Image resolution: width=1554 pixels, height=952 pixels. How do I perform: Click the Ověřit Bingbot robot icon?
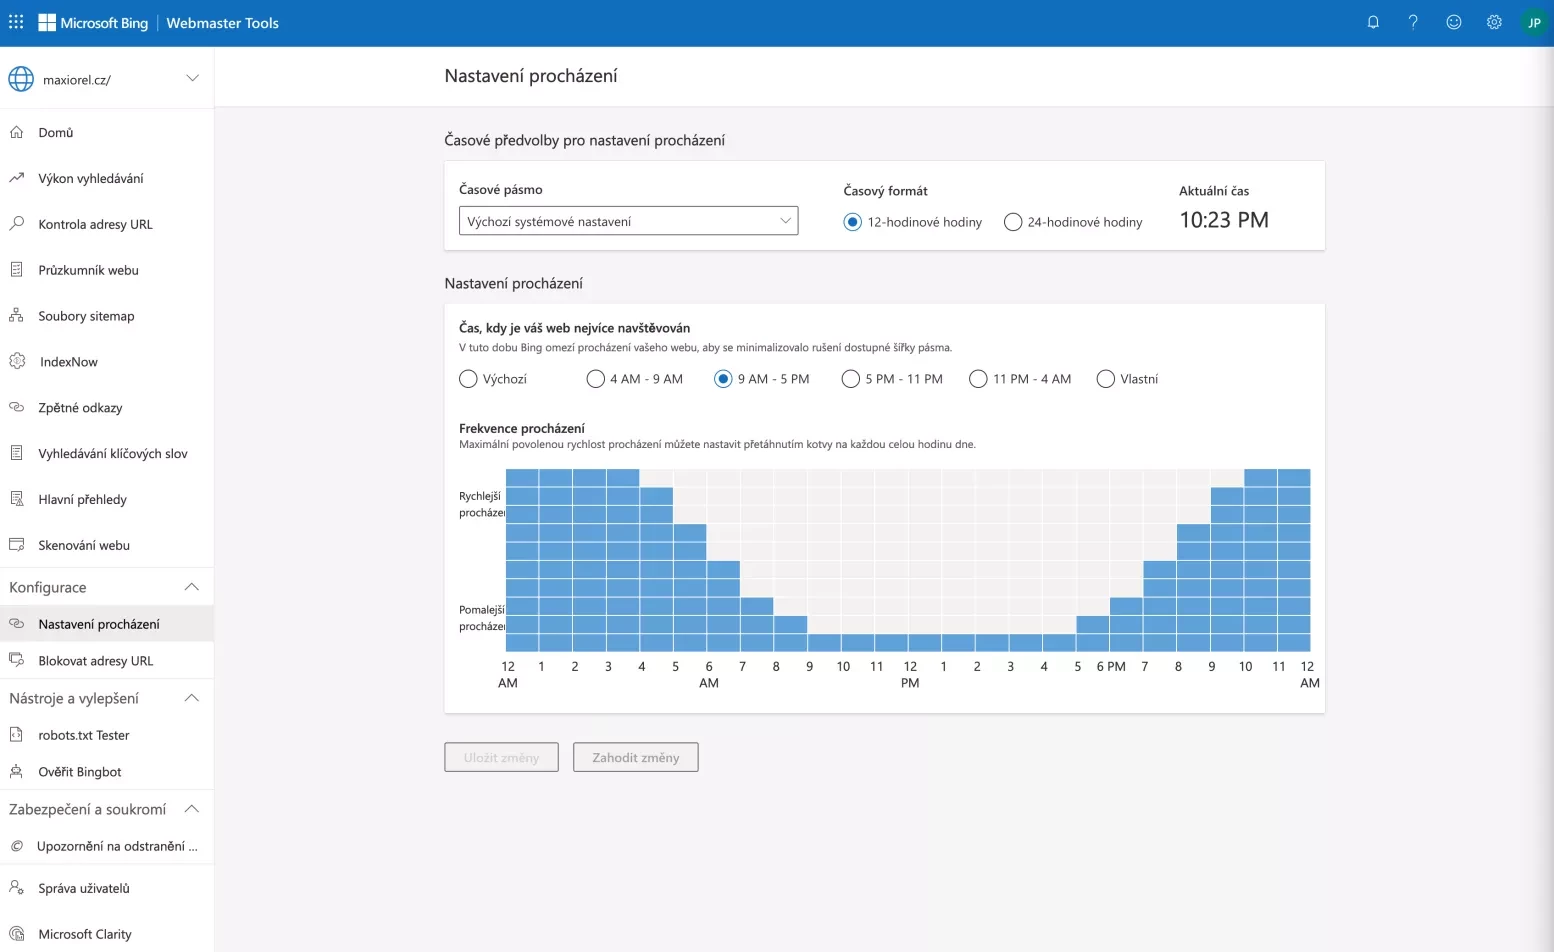17,771
